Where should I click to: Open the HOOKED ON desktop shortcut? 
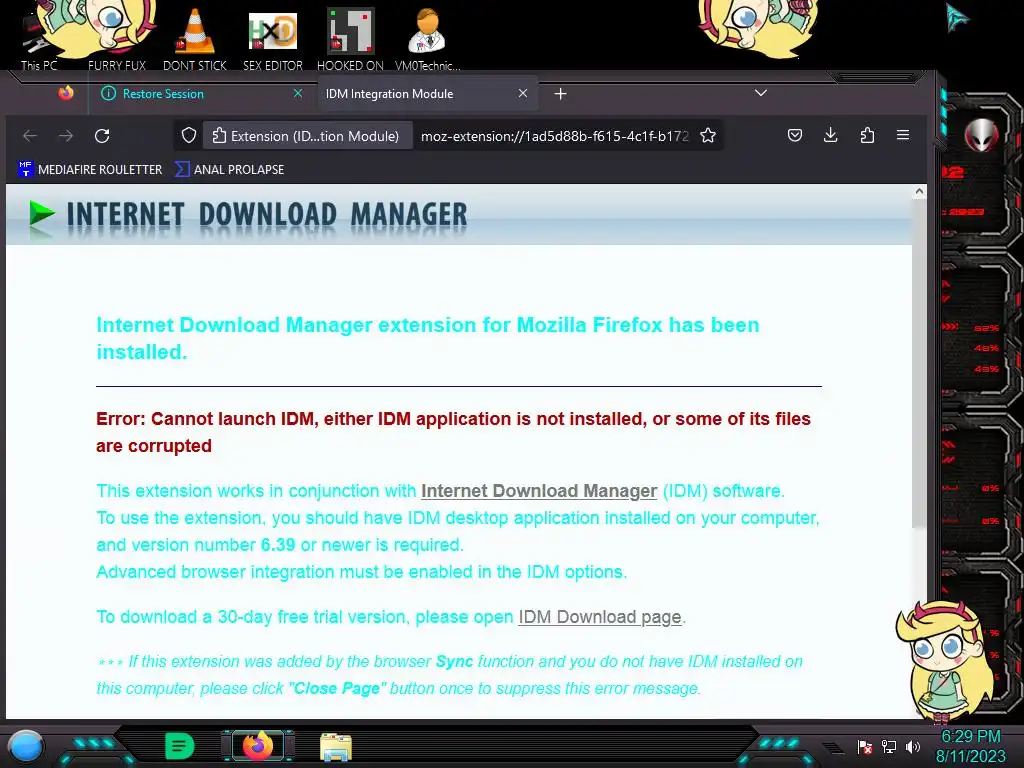(x=350, y=39)
